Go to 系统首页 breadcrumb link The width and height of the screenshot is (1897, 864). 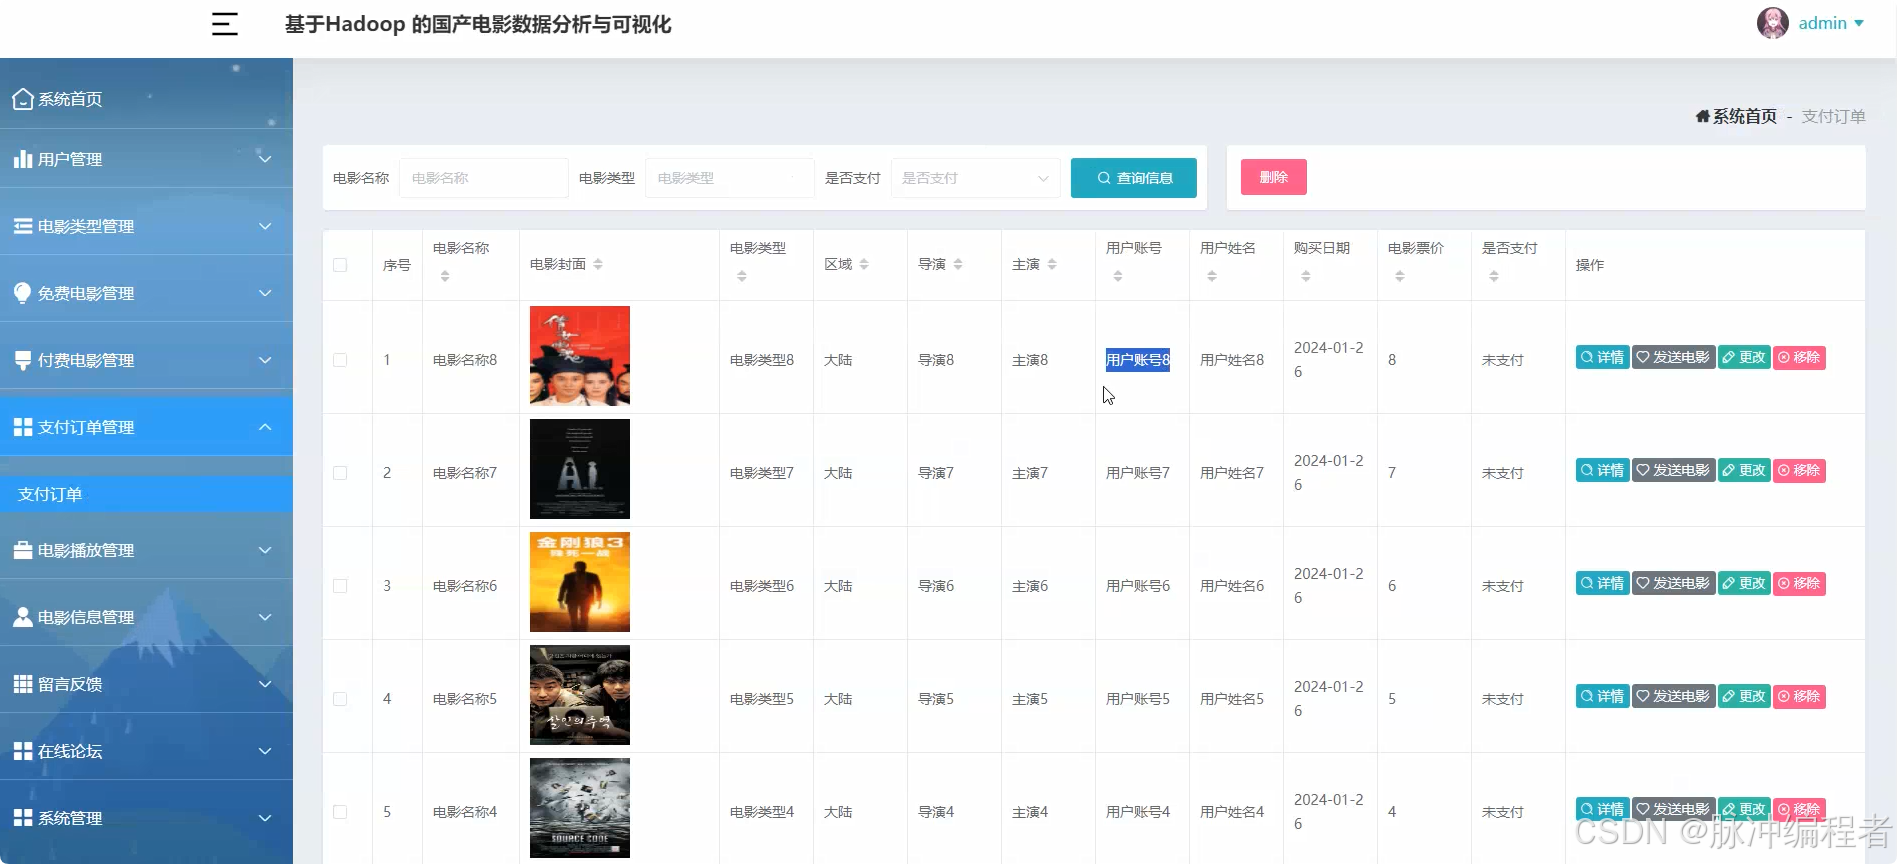click(x=1744, y=116)
